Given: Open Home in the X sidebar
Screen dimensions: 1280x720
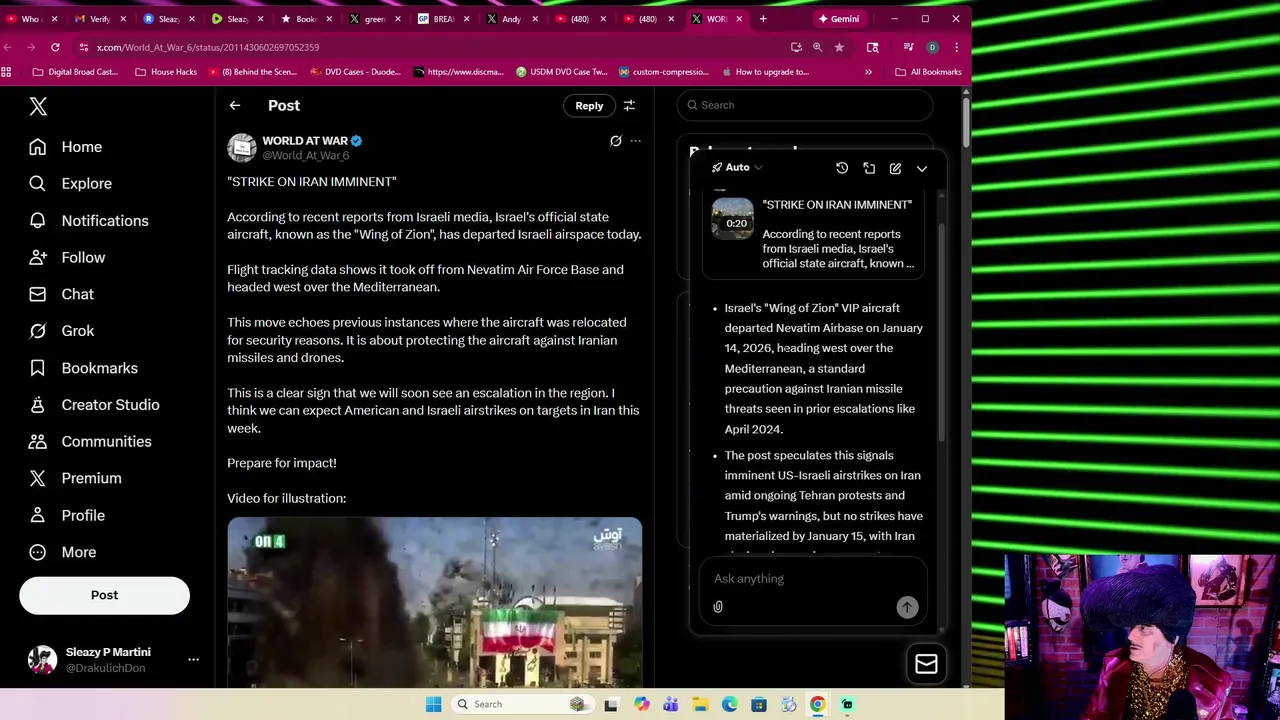Looking at the screenshot, I should (x=66, y=147).
